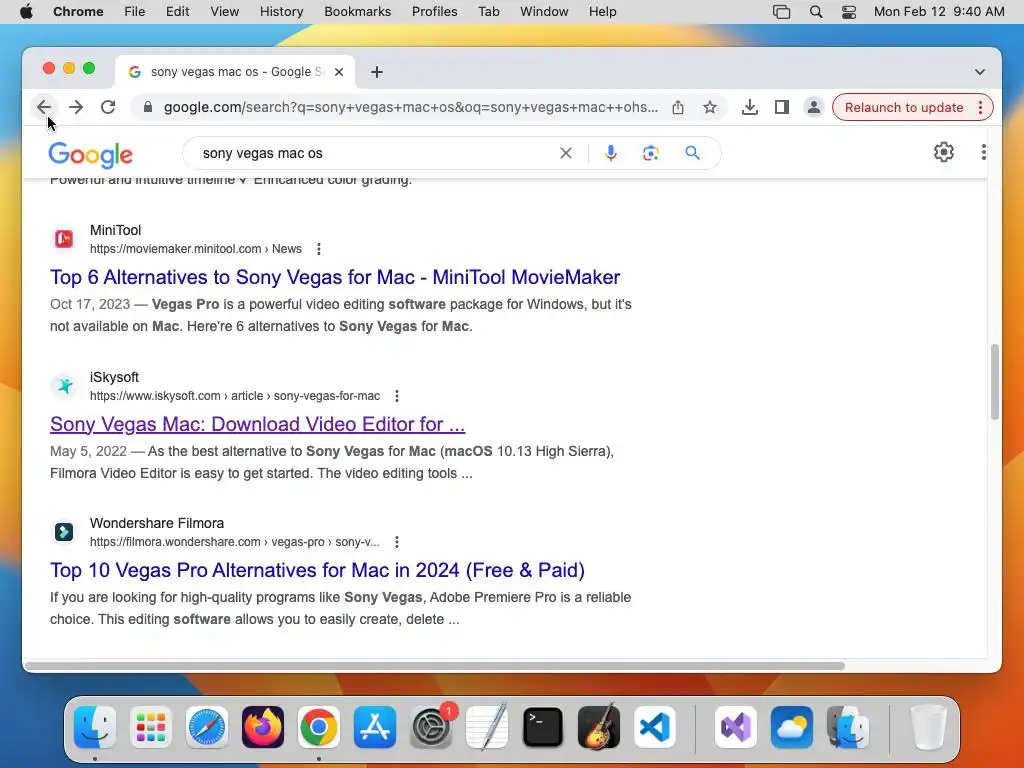Open Visual Studio Code from the Dock
Image resolution: width=1024 pixels, height=768 pixels.
point(655,727)
